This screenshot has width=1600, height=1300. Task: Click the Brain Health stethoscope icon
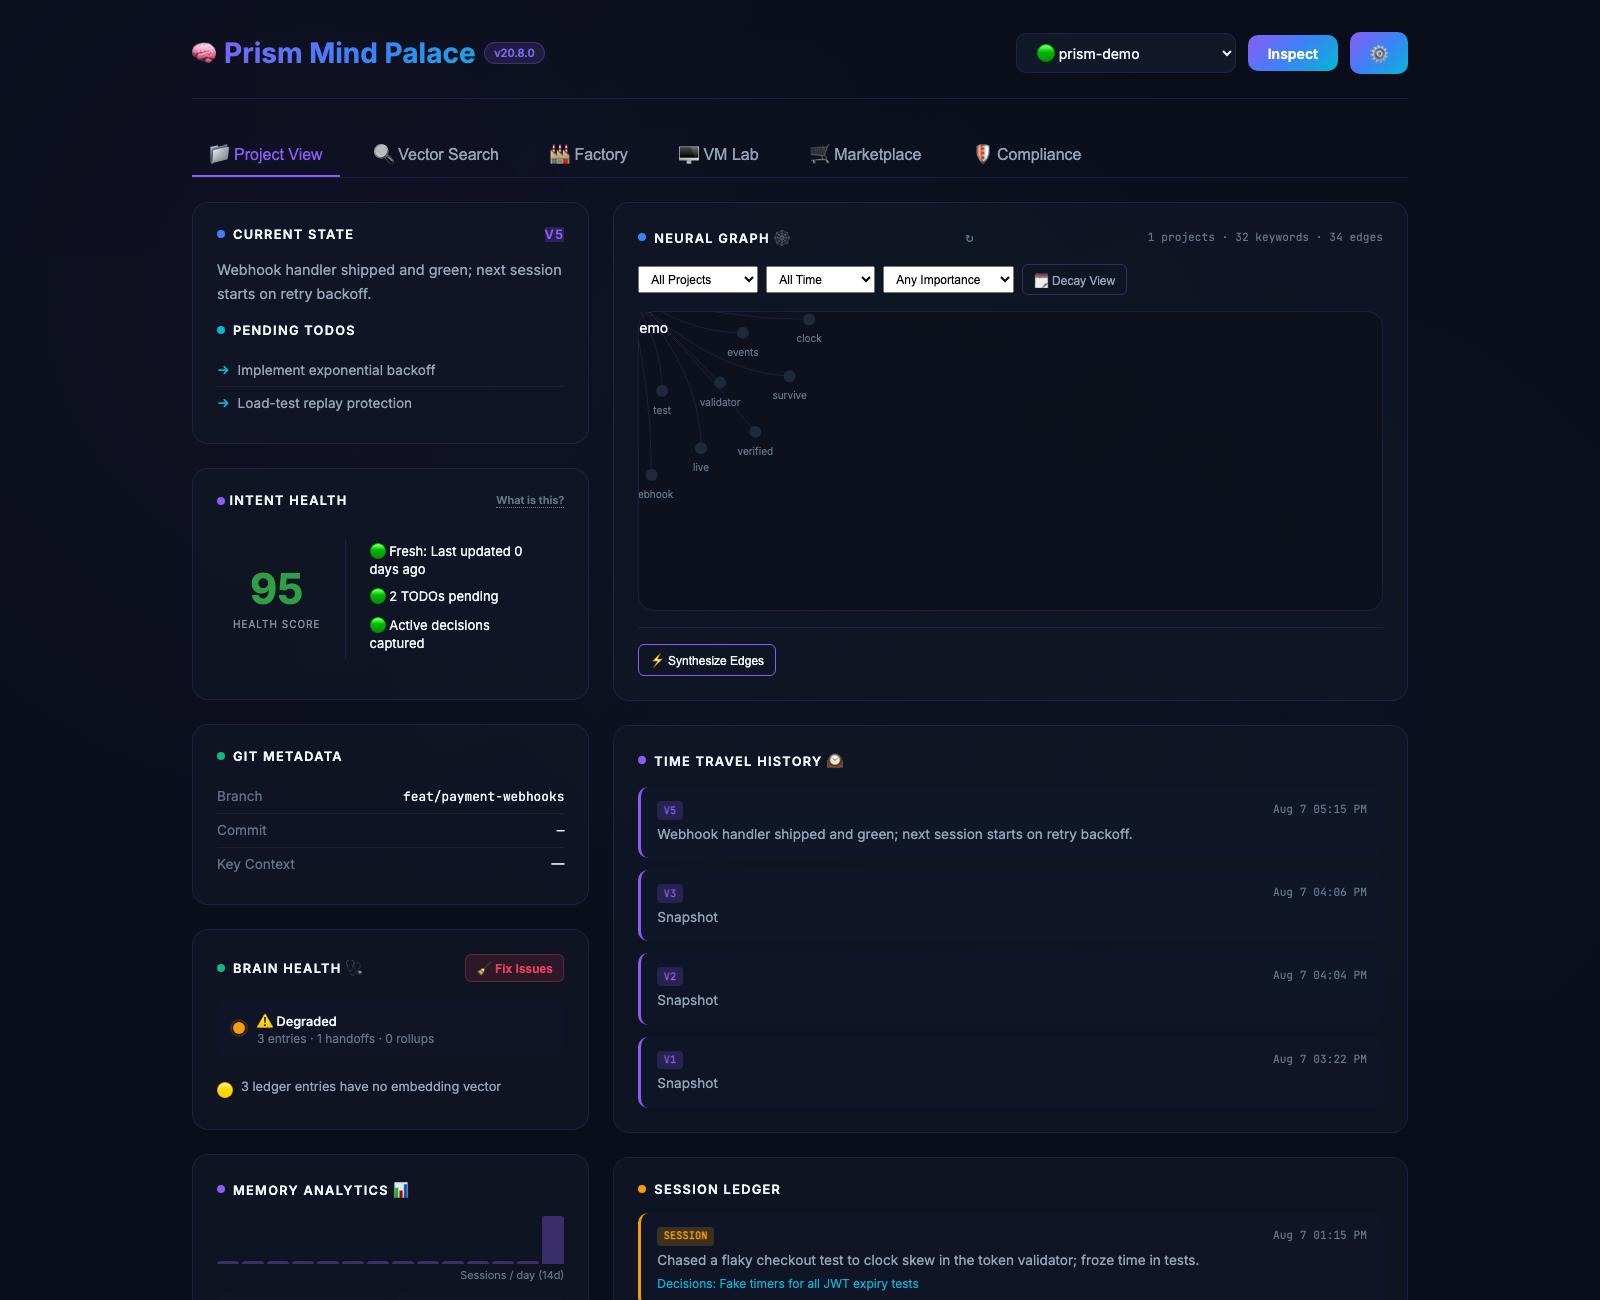click(x=354, y=968)
